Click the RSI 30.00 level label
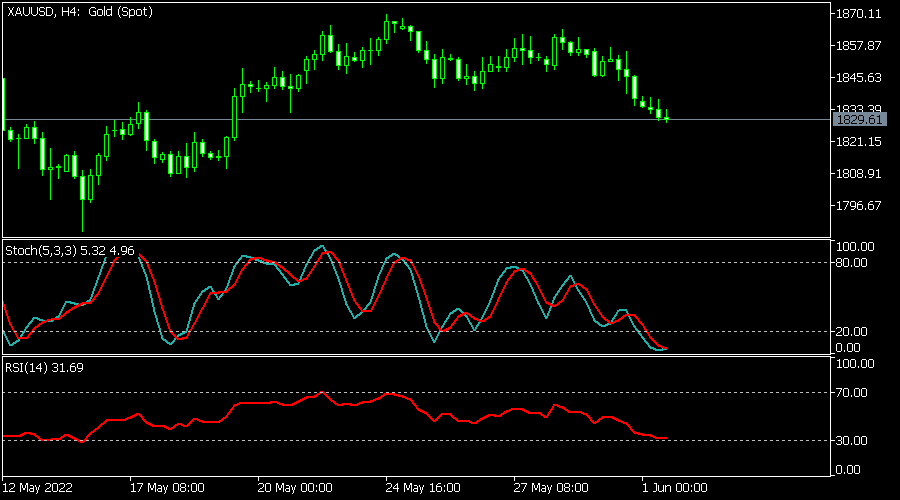 point(851,440)
